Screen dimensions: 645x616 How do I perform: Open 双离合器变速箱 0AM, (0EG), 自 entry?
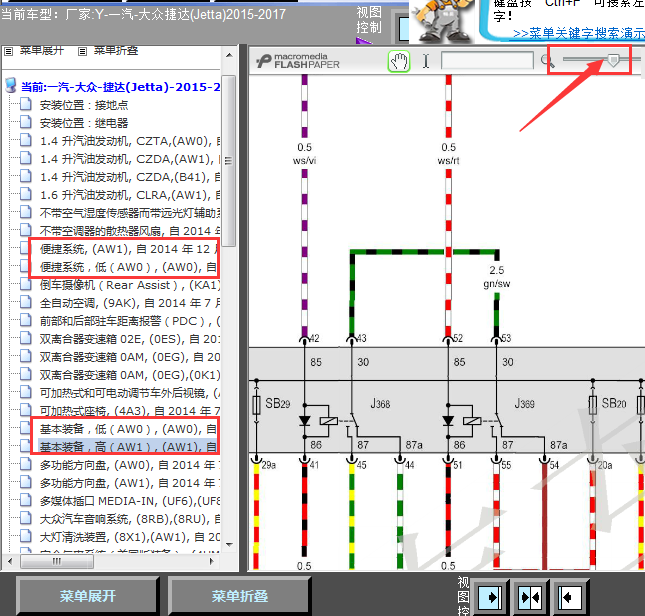(130, 357)
